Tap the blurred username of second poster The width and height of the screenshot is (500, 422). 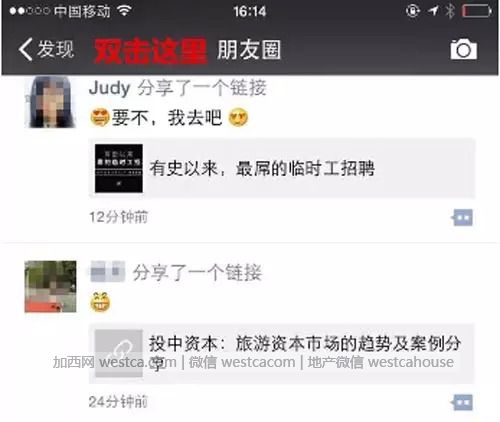pos(107,271)
